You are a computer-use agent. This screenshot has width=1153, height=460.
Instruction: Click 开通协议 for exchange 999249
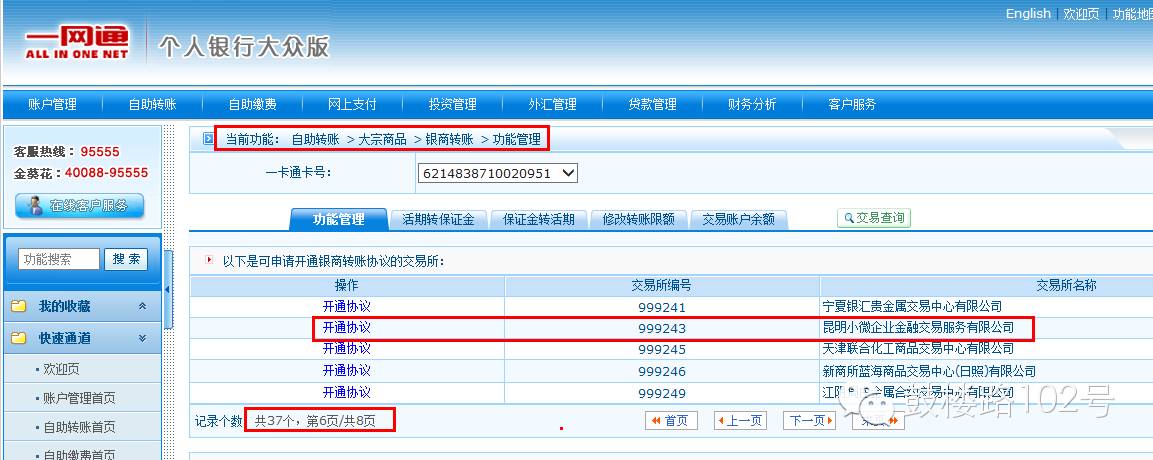click(346, 392)
